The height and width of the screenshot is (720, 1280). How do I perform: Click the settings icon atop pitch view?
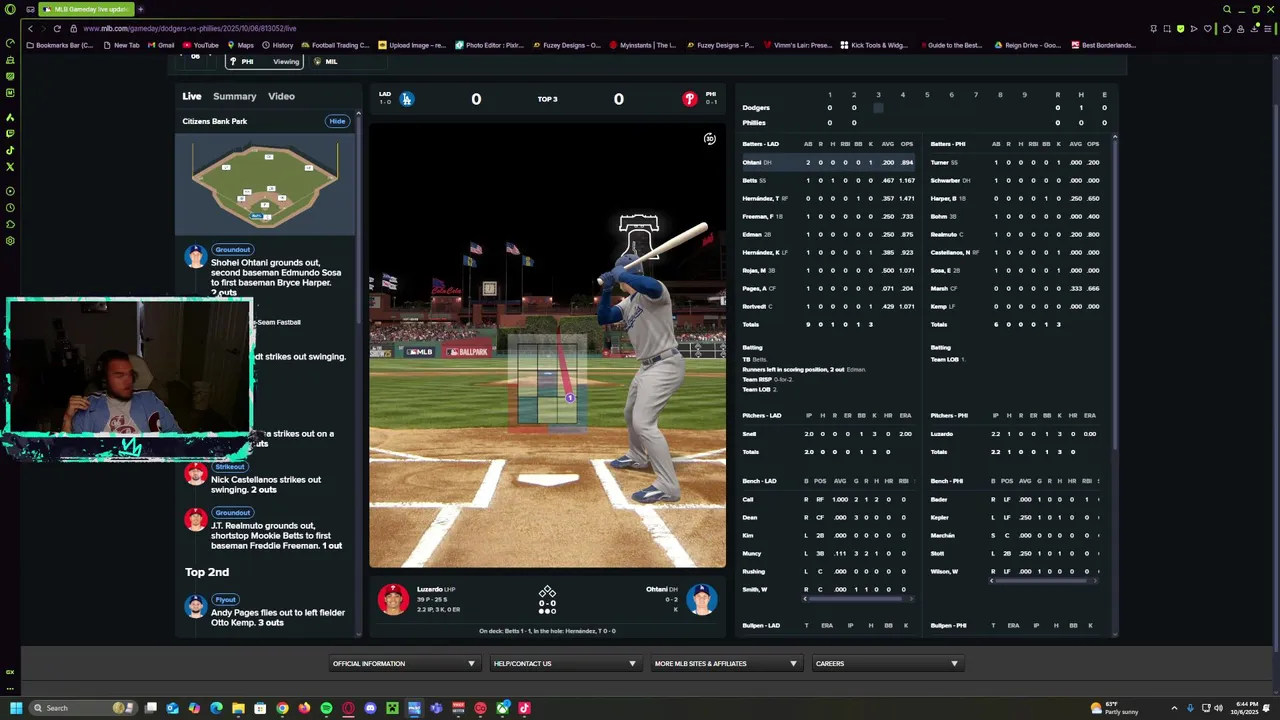point(709,139)
